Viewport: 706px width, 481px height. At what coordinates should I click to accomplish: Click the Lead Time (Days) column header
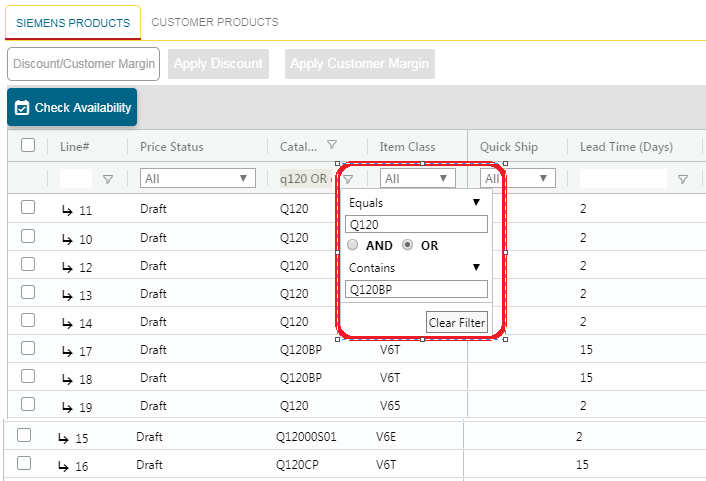(626, 147)
